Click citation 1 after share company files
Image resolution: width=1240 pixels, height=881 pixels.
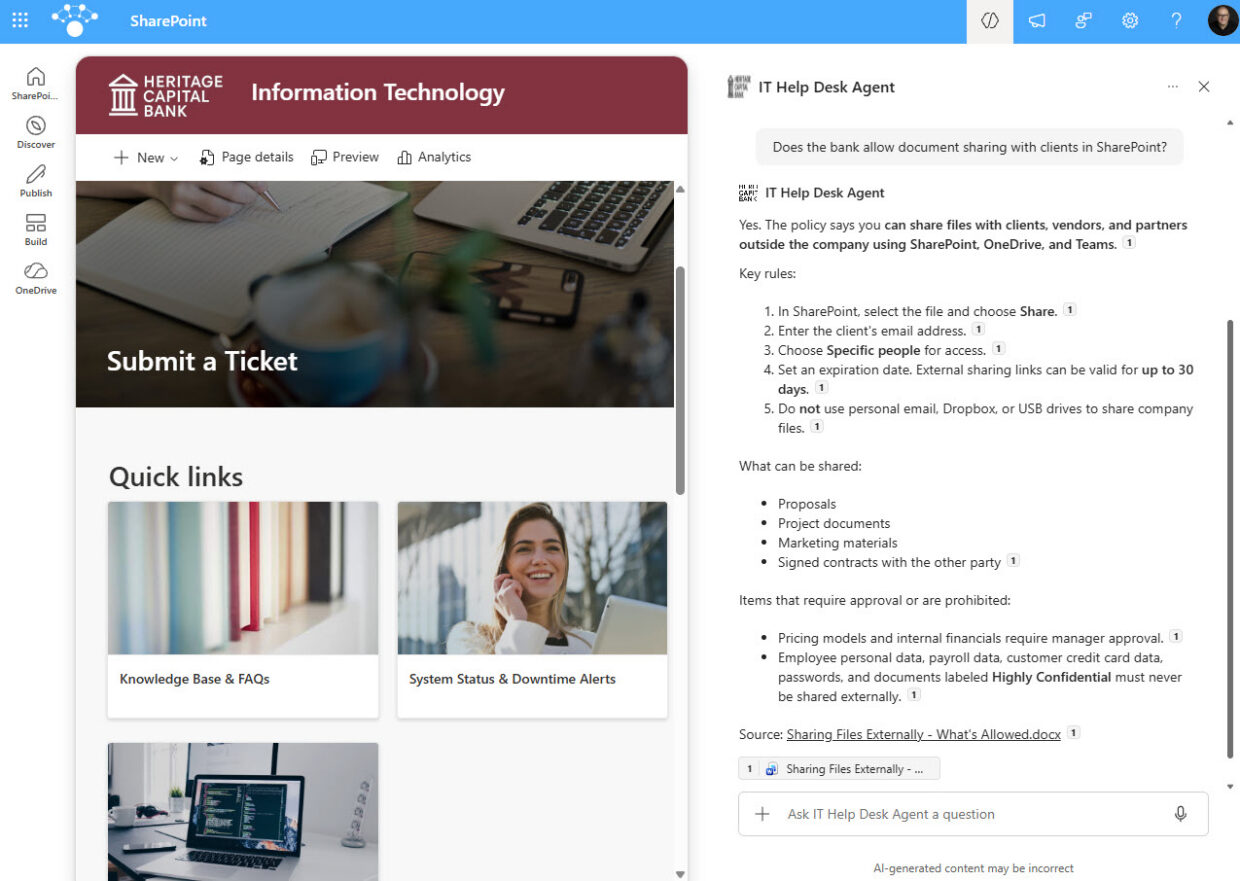(x=816, y=426)
